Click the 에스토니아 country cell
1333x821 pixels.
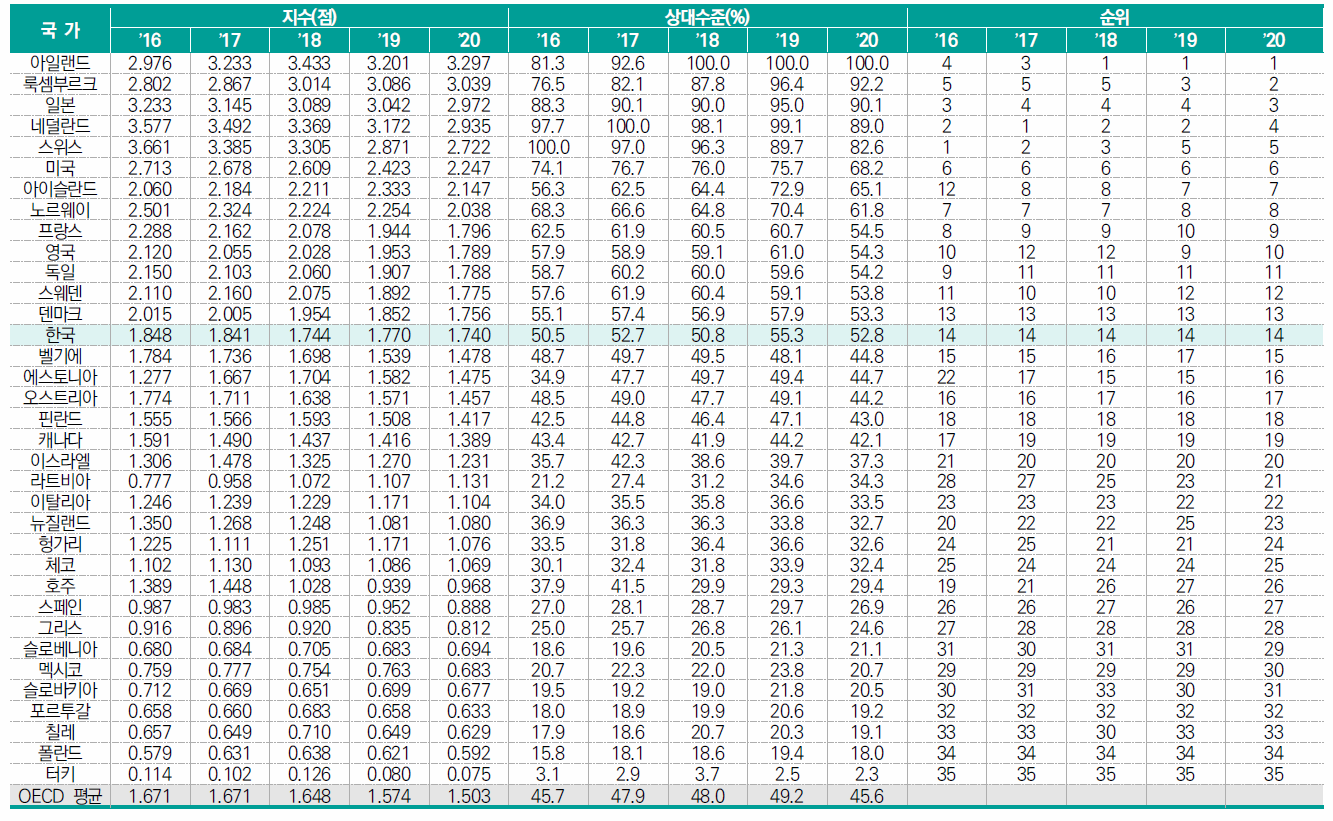60,376
